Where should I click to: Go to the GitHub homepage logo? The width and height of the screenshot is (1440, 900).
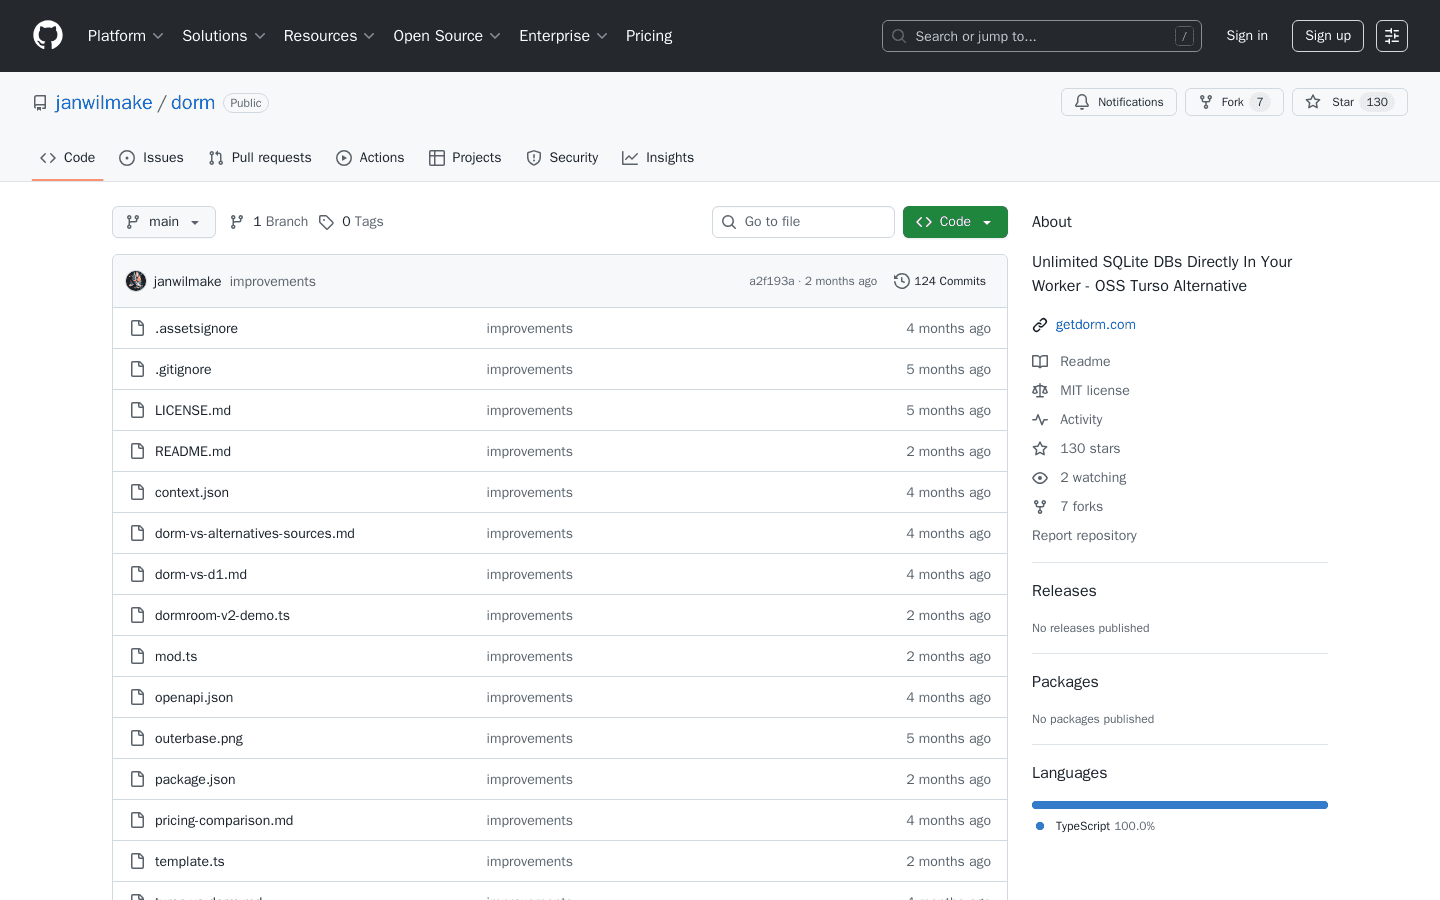[x=48, y=36]
